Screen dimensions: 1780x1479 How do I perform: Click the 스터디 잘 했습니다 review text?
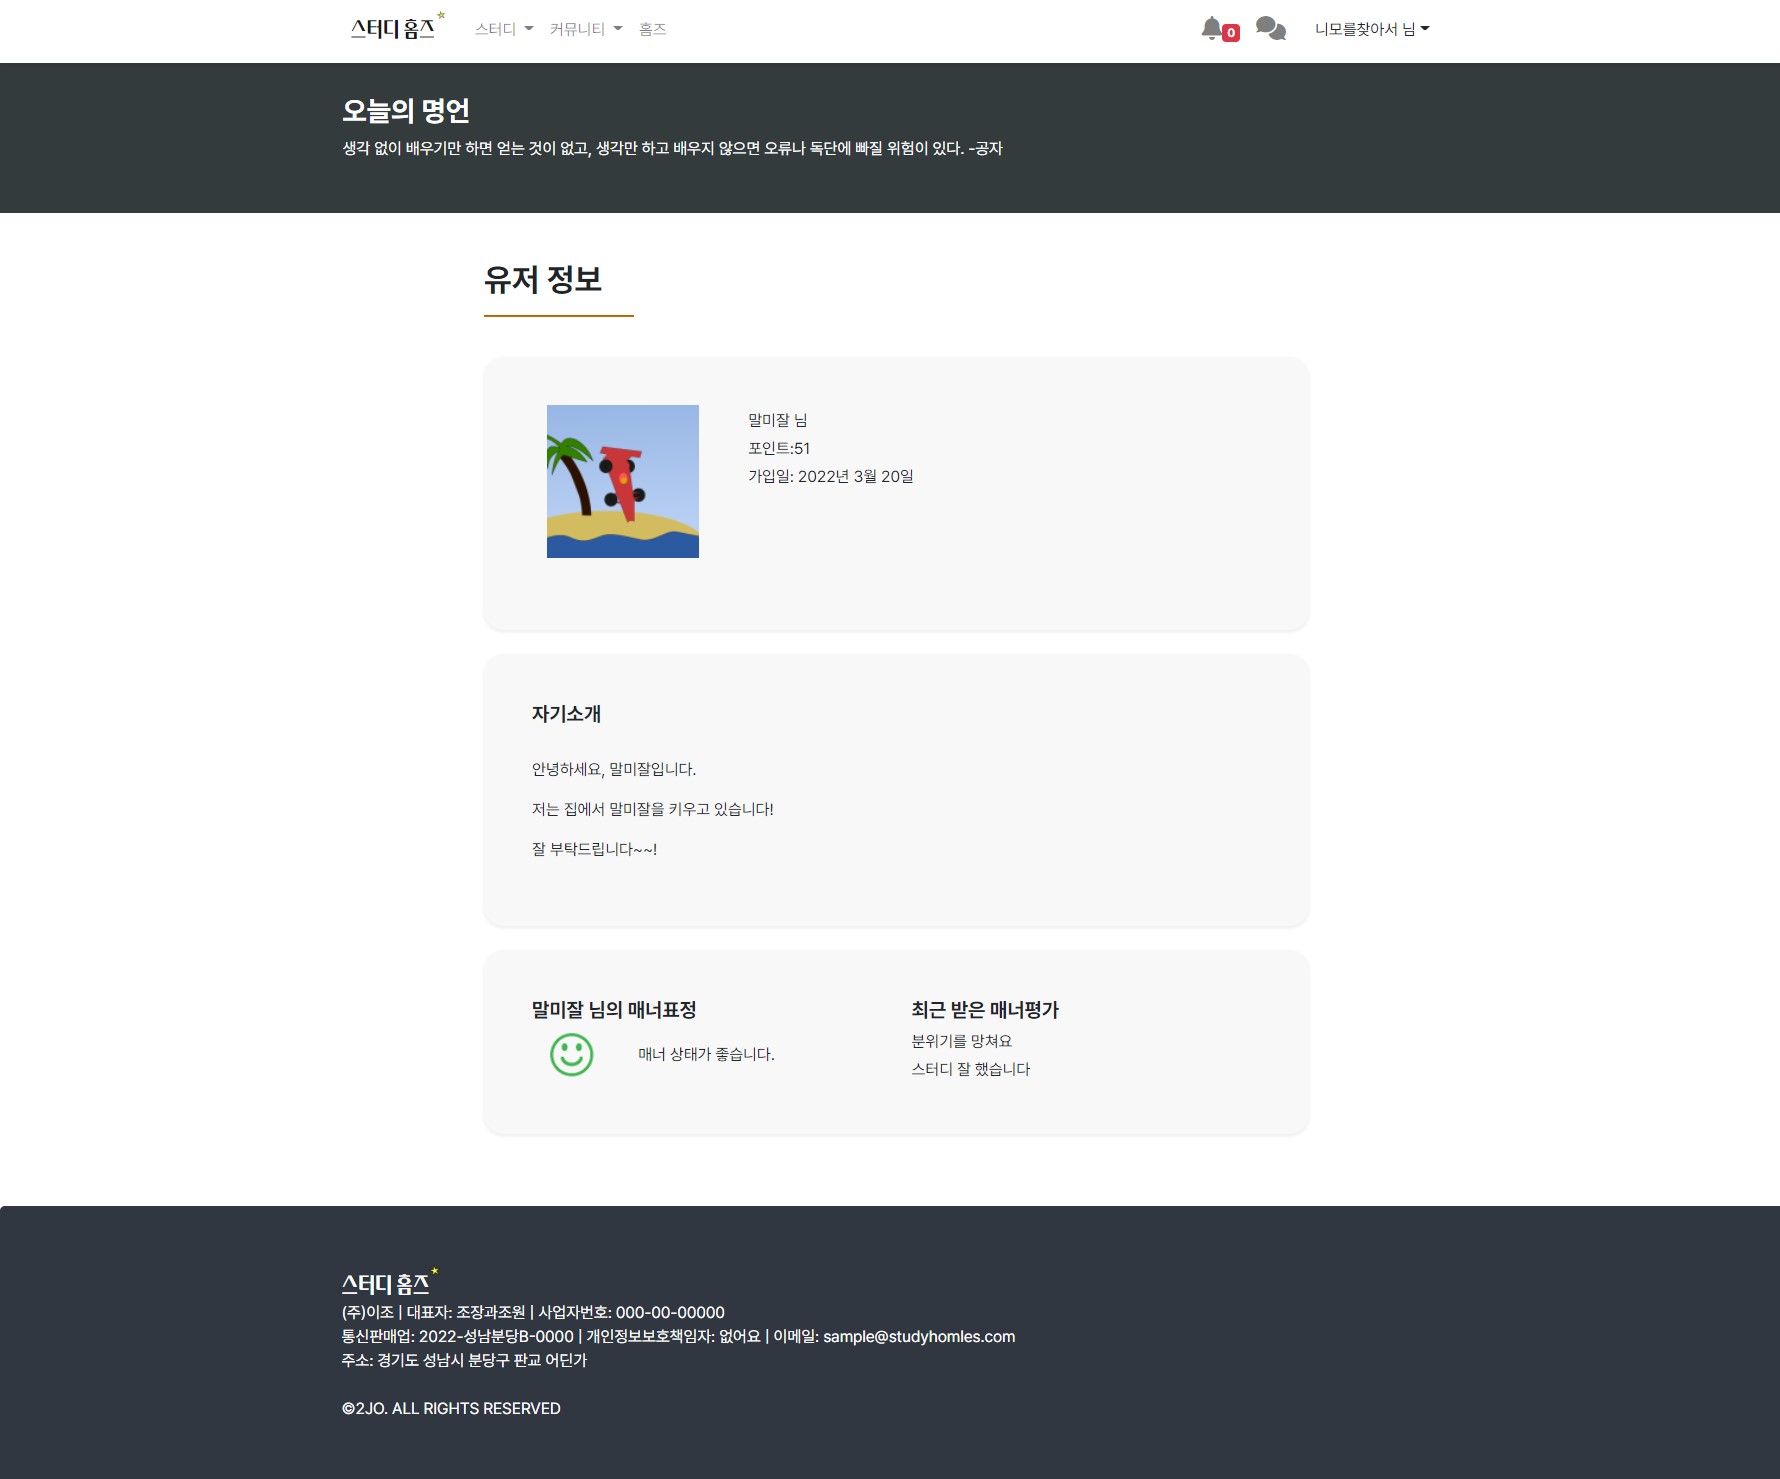pos(971,1068)
